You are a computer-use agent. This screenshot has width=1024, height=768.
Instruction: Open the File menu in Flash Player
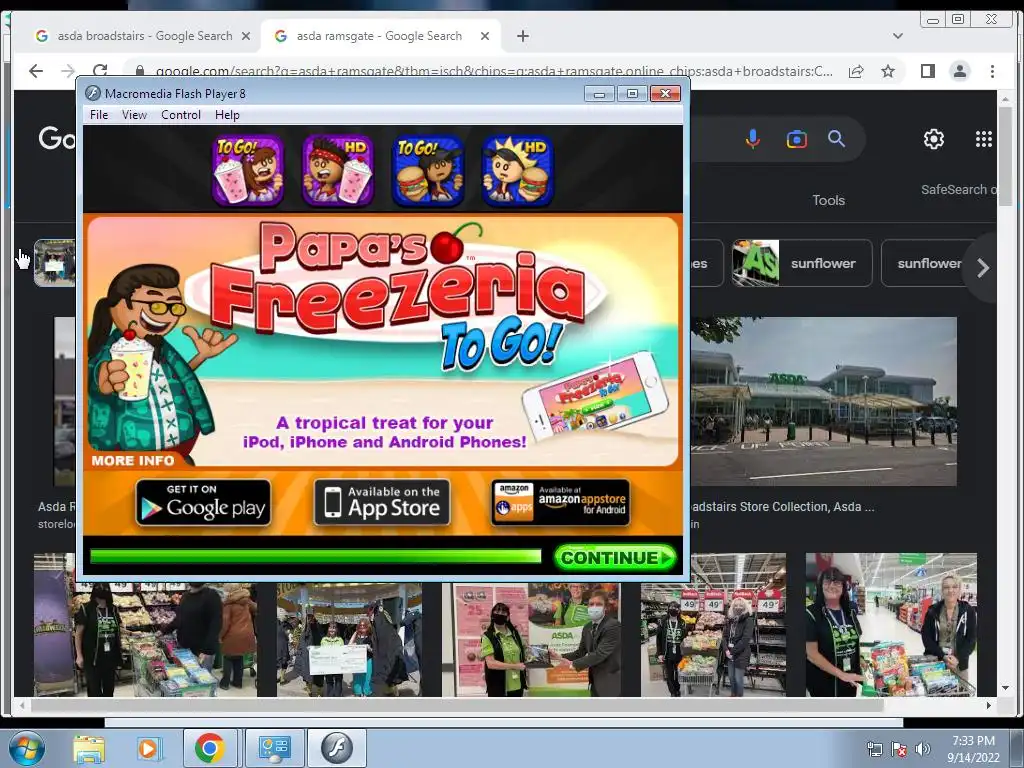click(x=99, y=115)
